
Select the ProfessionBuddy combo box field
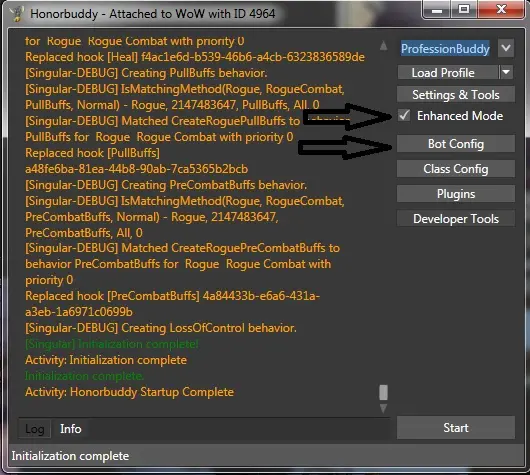coord(445,49)
